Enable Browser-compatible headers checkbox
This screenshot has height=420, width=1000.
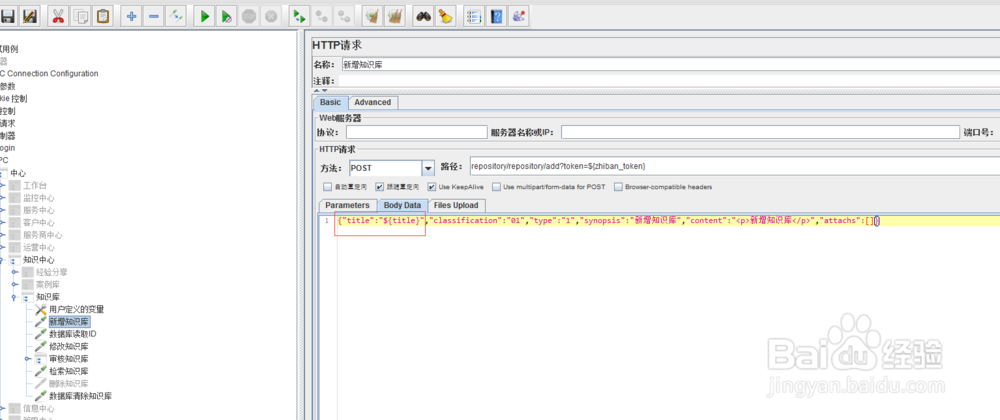point(619,187)
